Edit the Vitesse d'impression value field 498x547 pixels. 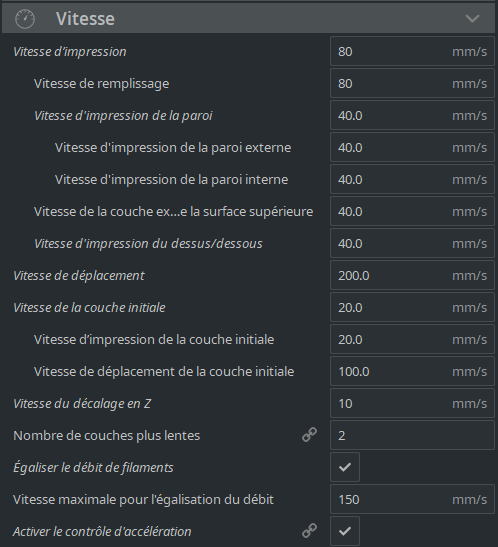(x=412, y=51)
